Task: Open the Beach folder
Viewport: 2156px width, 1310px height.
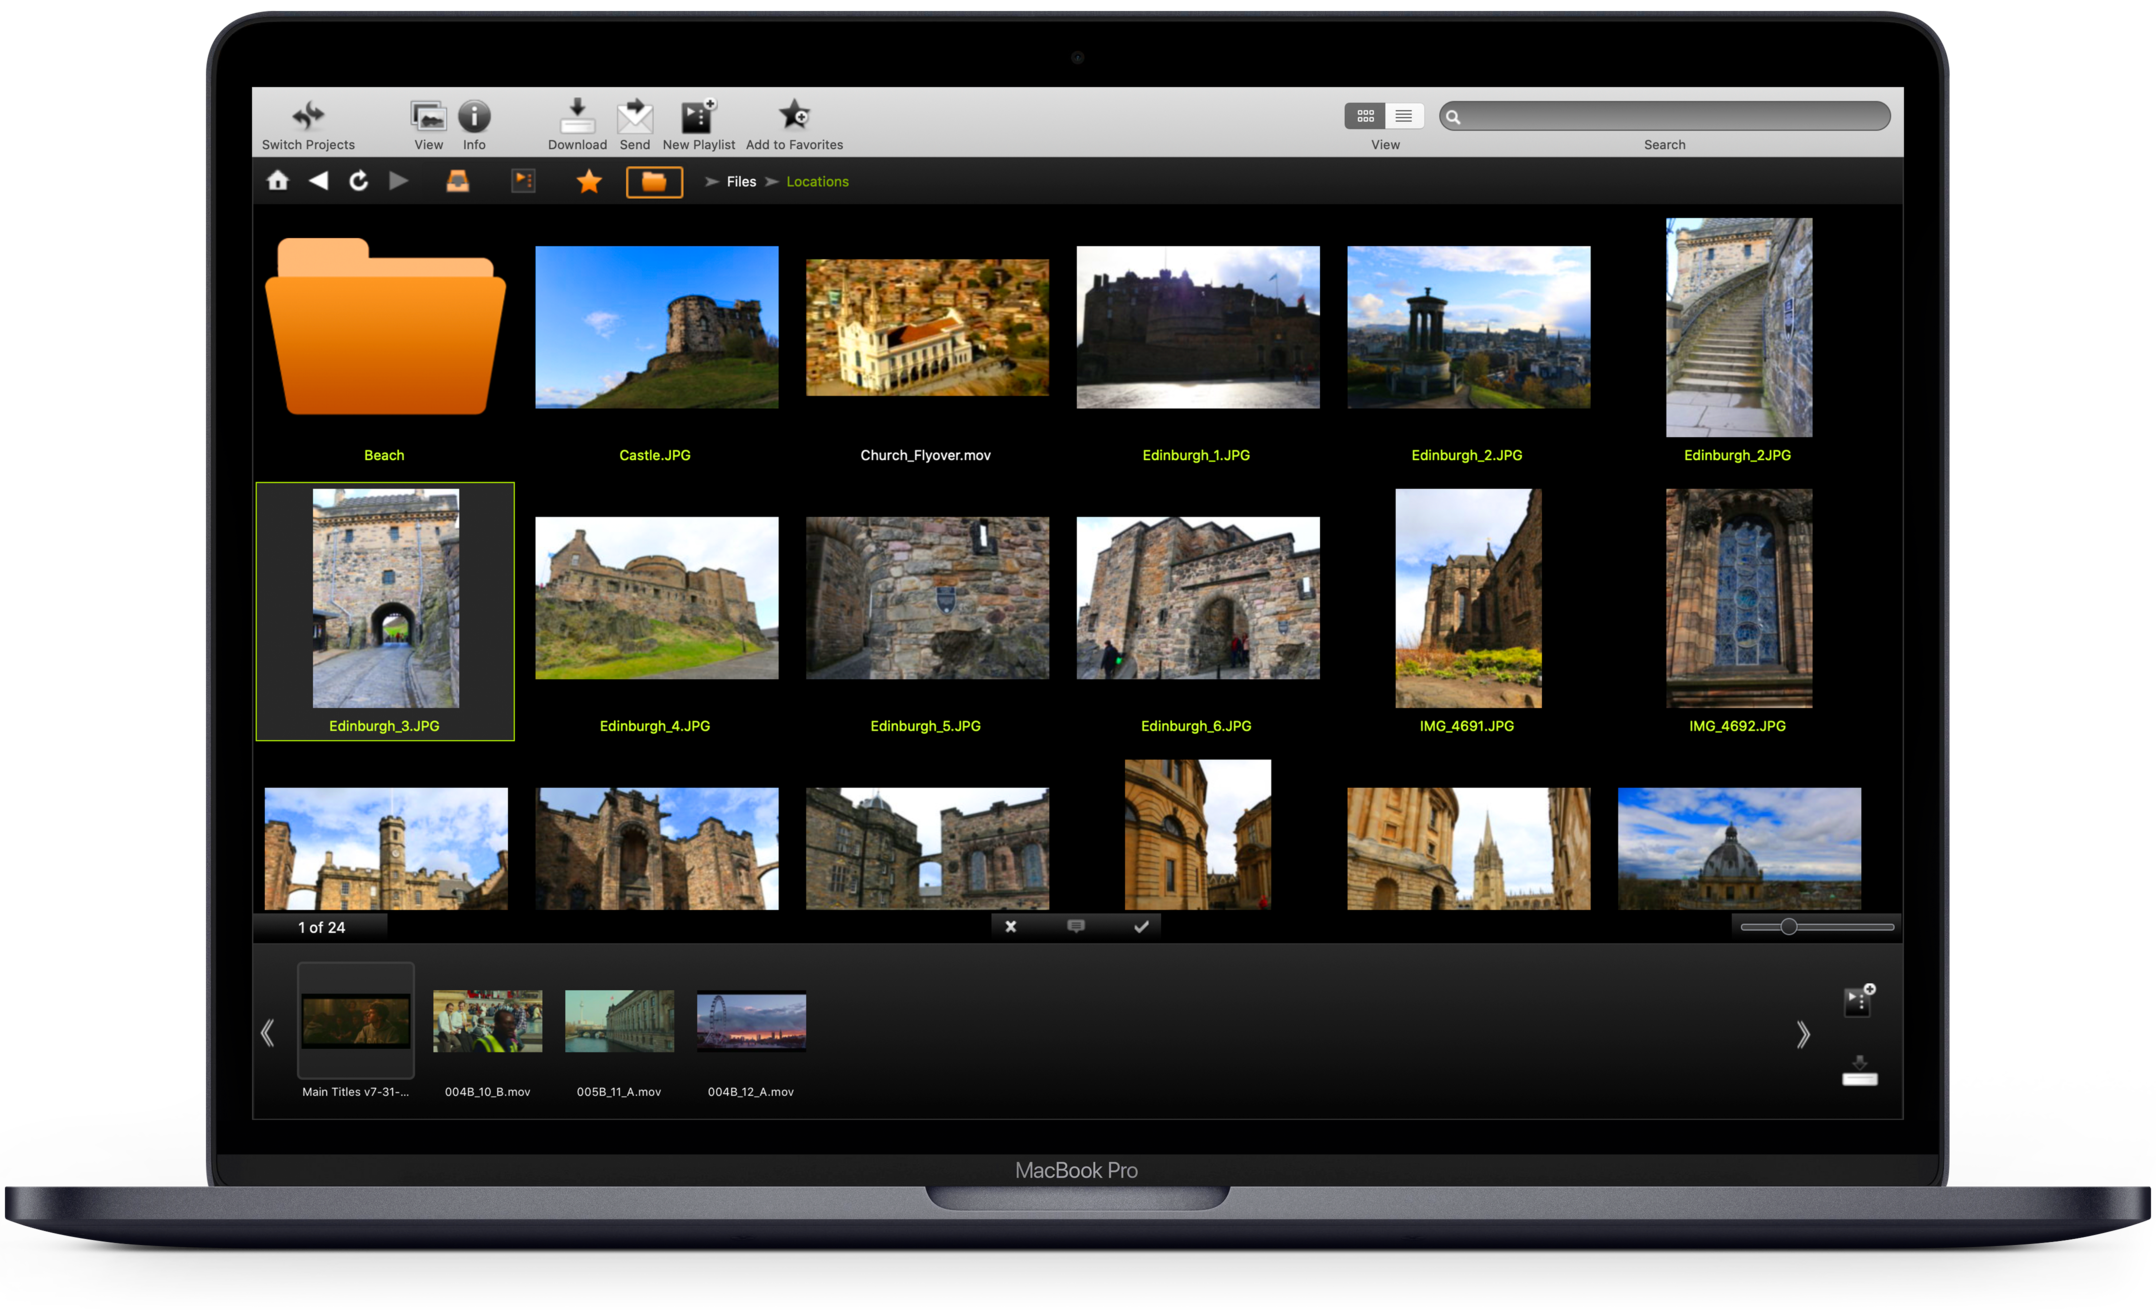Action: click(385, 330)
